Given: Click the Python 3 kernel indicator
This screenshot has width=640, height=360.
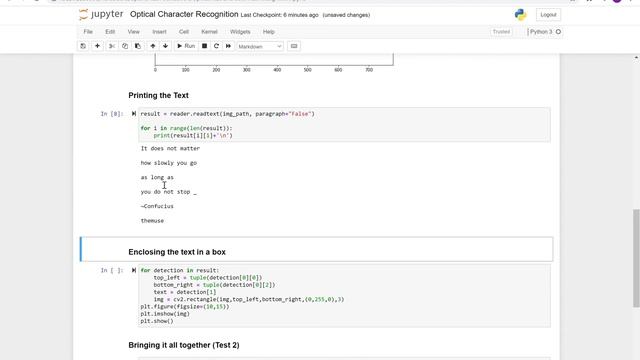Looking at the screenshot, I should [541, 32].
